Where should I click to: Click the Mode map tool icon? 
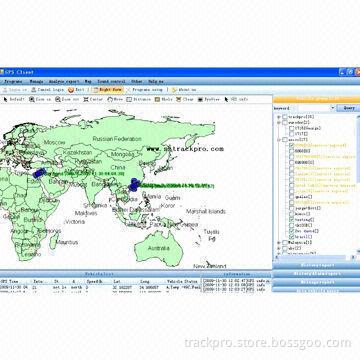point(157,99)
